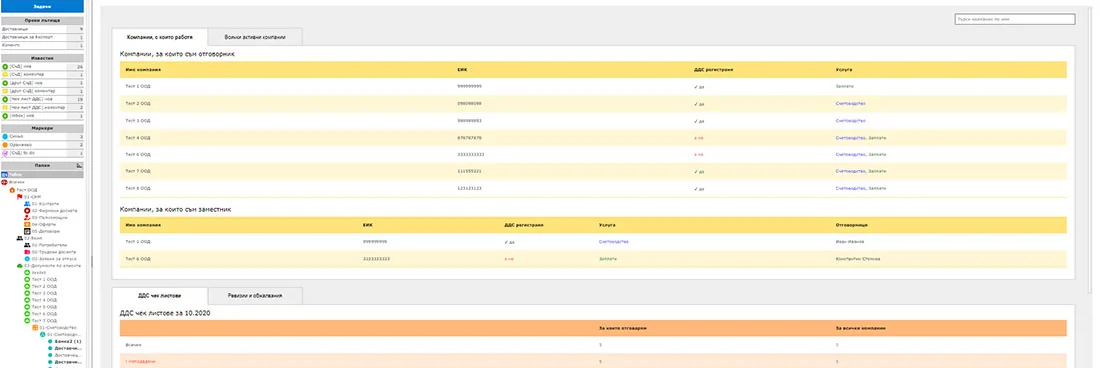Open '01-Потребители' tree folder
The image size is (1100, 368).
pos(49,245)
